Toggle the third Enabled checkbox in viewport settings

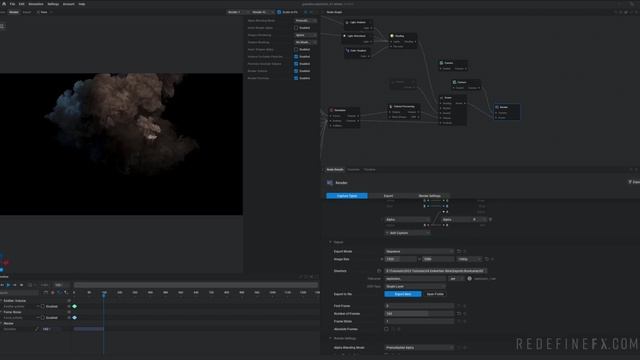[296, 57]
